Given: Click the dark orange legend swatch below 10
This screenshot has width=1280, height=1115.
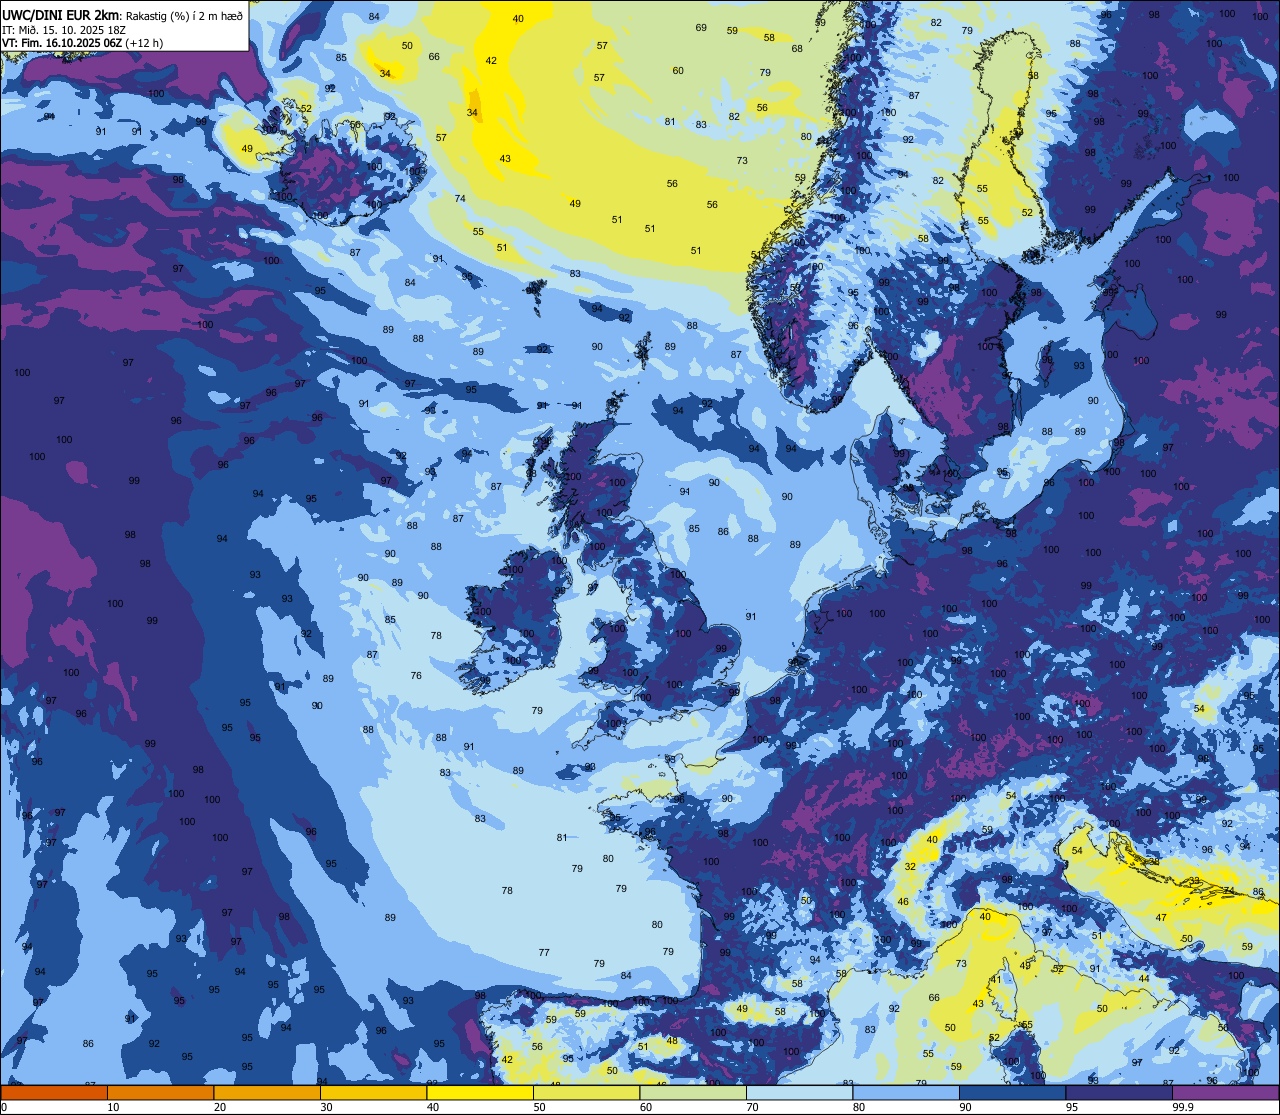Looking at the screenshot, I should coord(53,1092).
